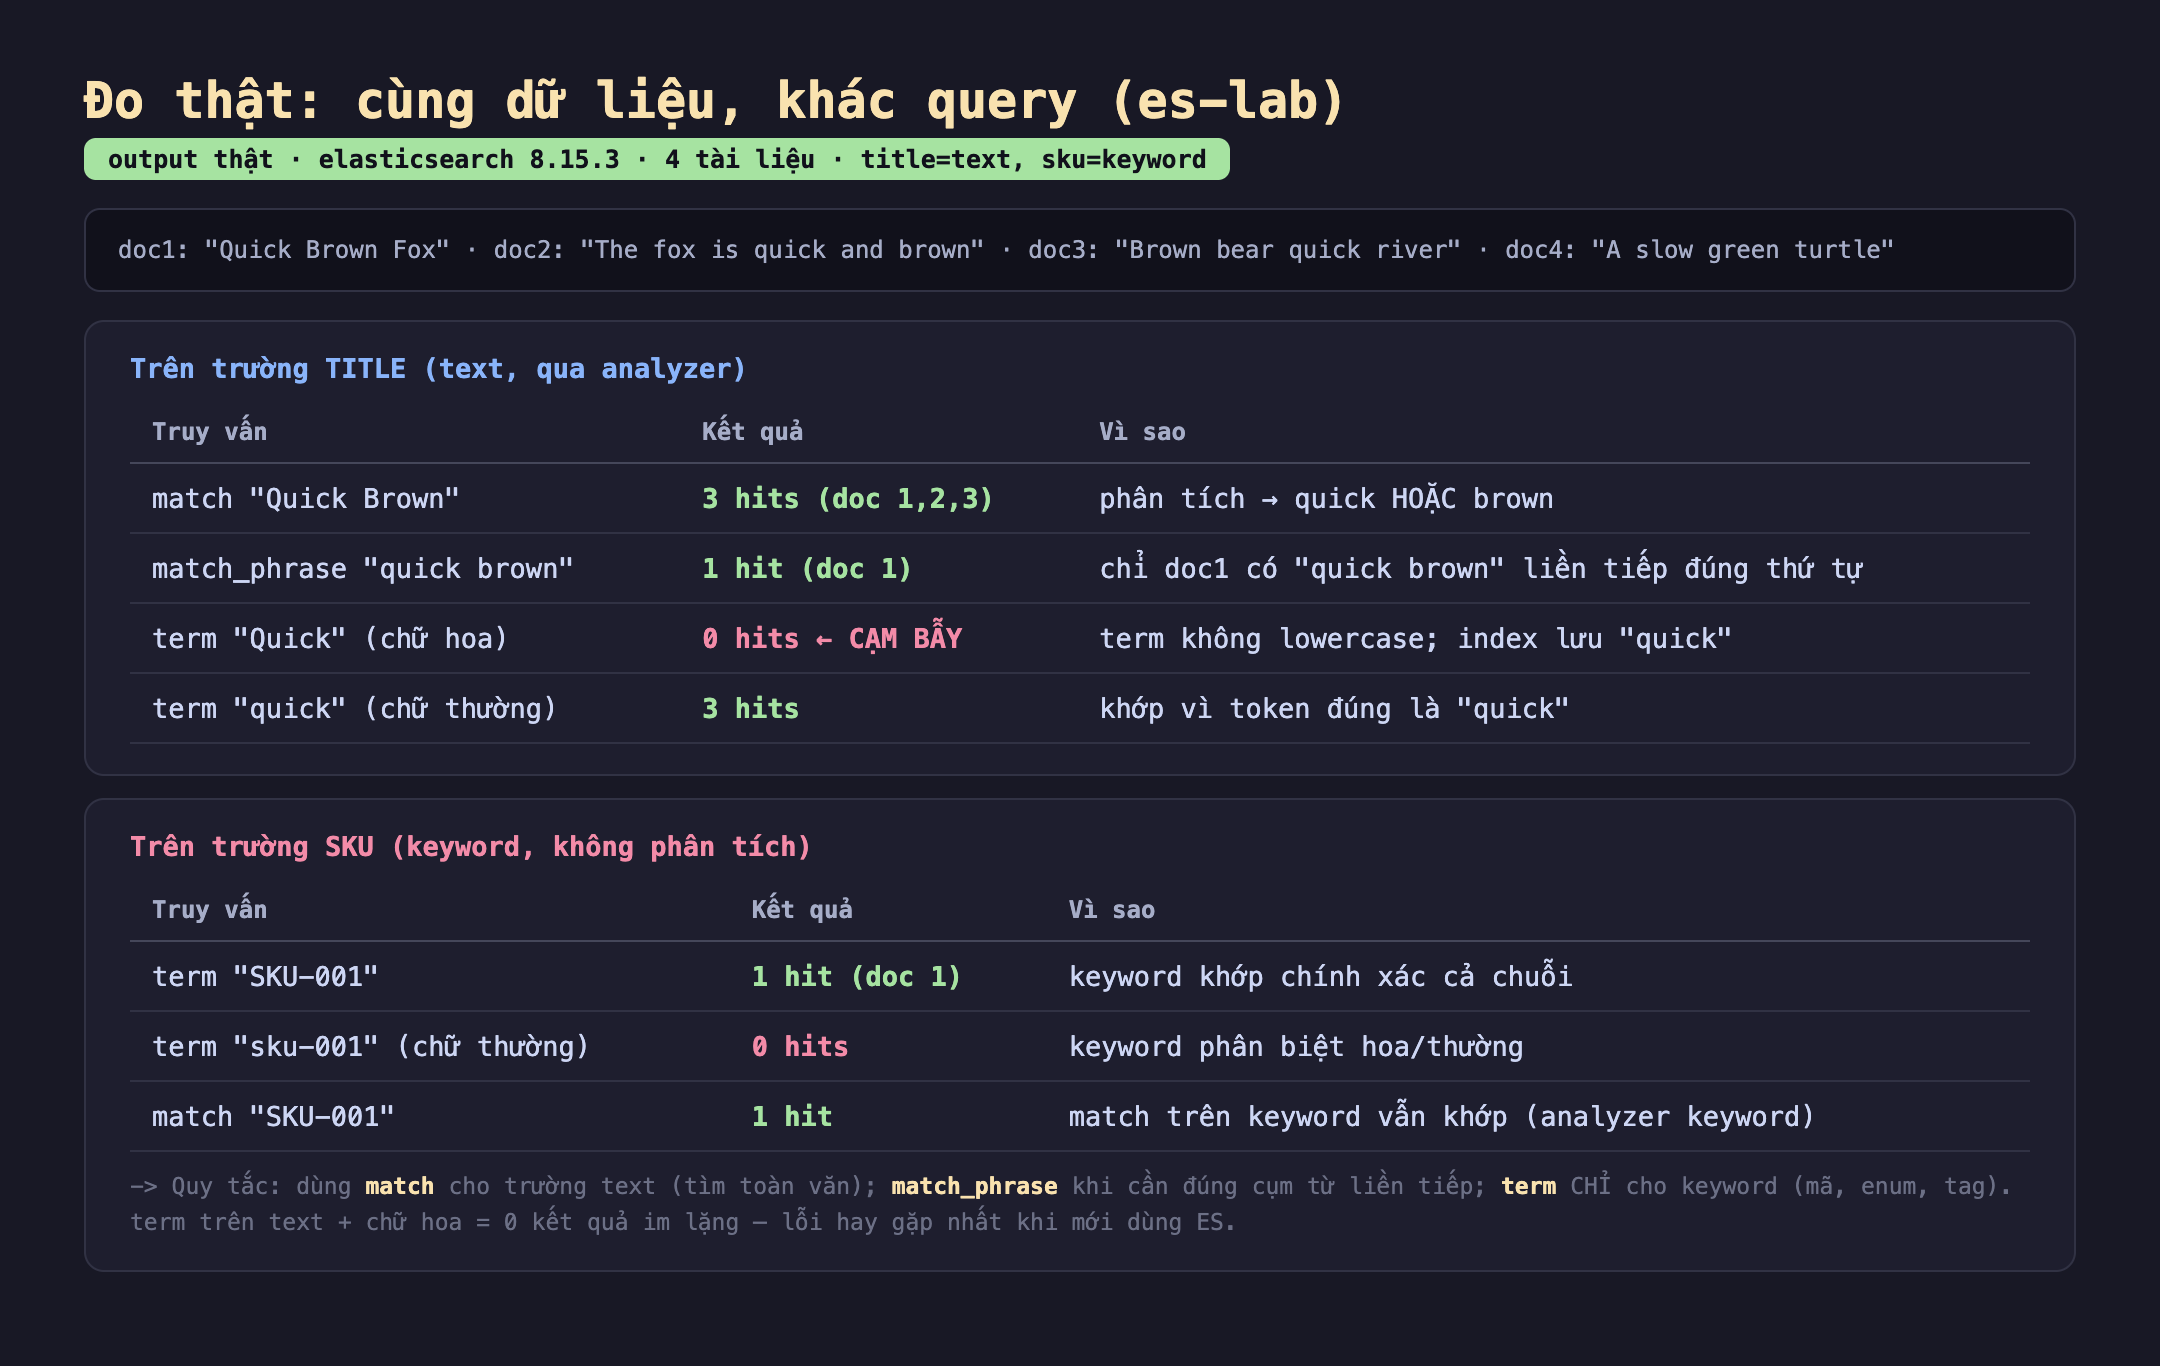2160x1366 pixels.
Task: Click heading "Trên trường SKU (keyword, không phân tích)"
Action: tap(470, 847)
